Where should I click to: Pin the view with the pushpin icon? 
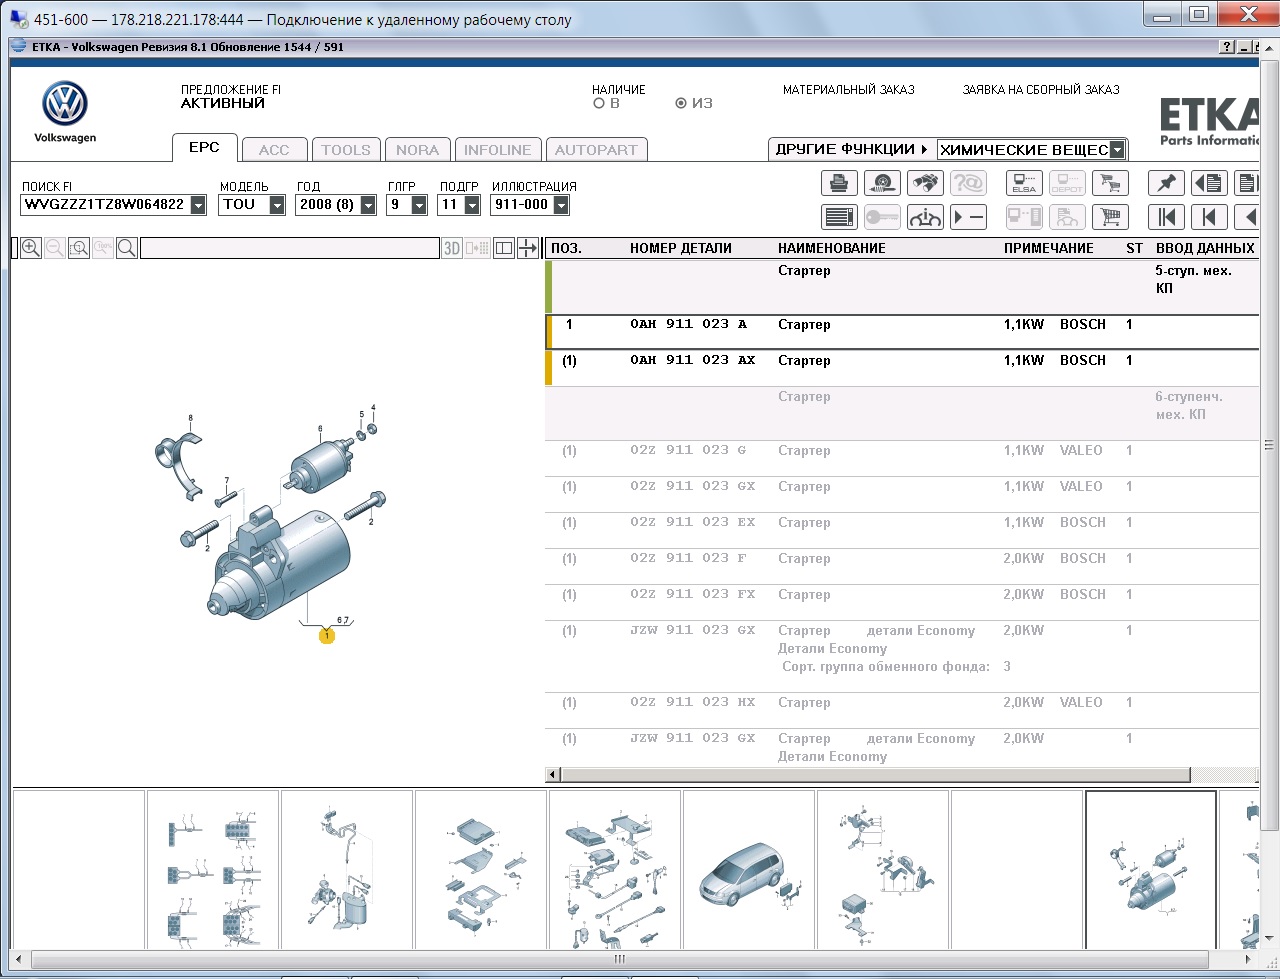click(1166, 183)
